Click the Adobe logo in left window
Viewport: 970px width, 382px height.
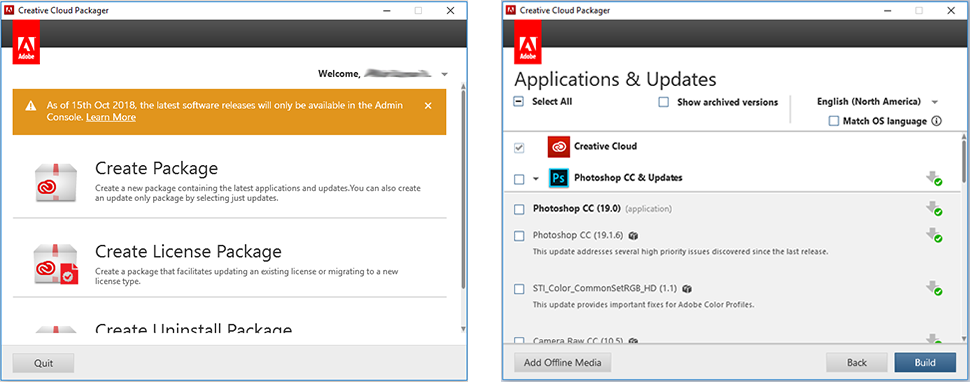(x=27, y=42)
